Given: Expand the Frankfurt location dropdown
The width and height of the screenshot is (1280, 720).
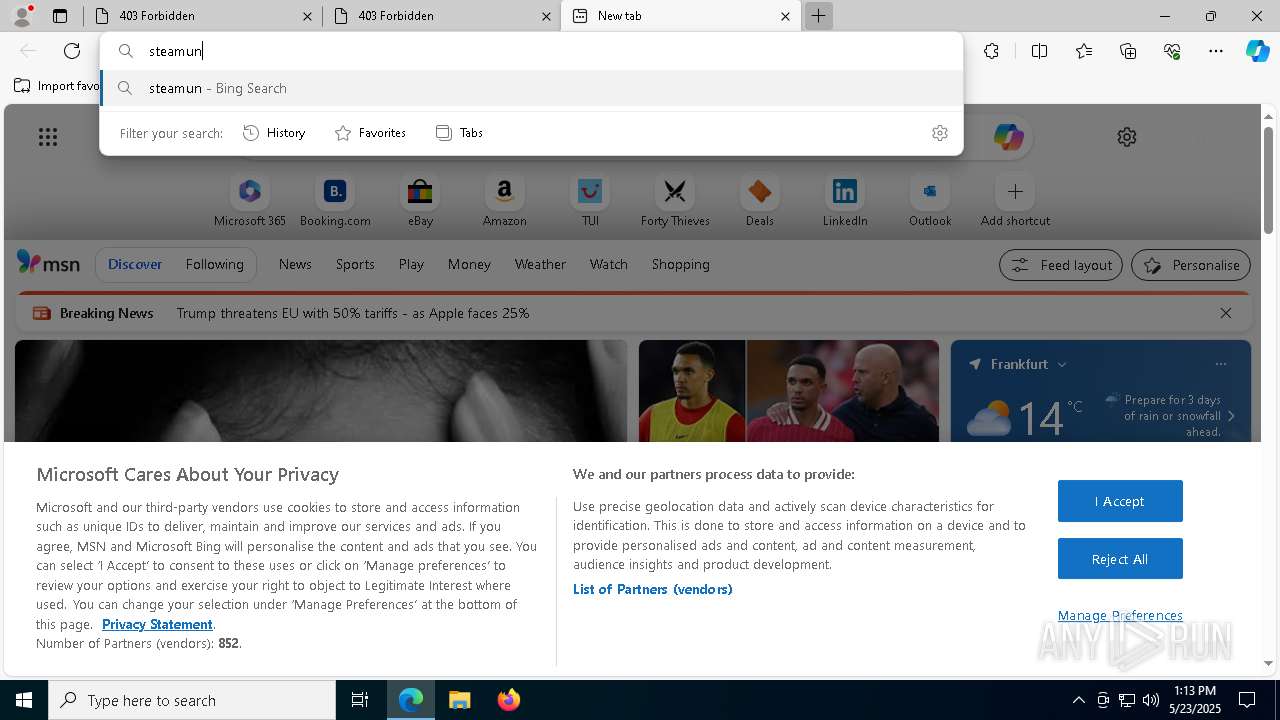Looking at the screenshot, I should point(1062,365).
